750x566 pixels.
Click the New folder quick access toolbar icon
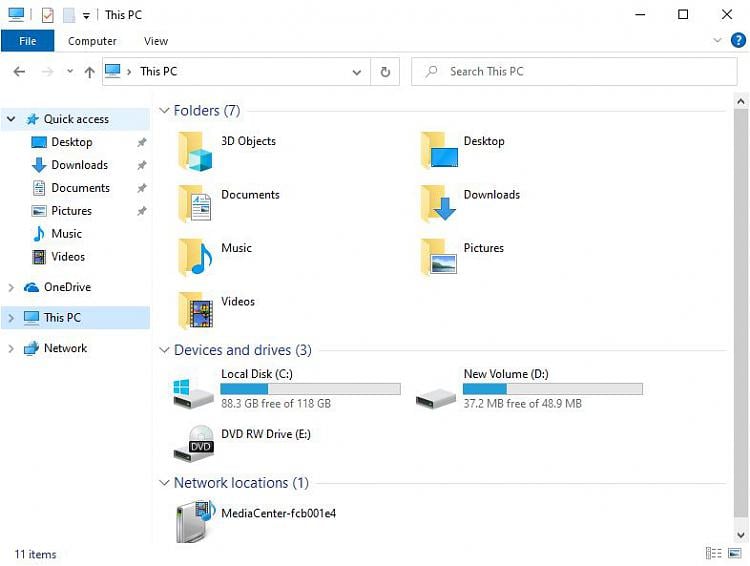click(69, 15)
